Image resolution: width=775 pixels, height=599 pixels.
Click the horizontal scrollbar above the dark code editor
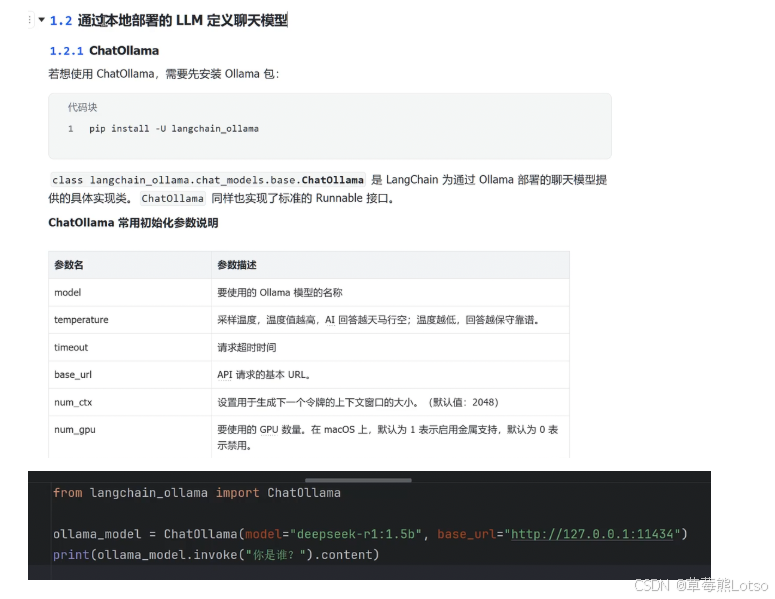point(358,480)
